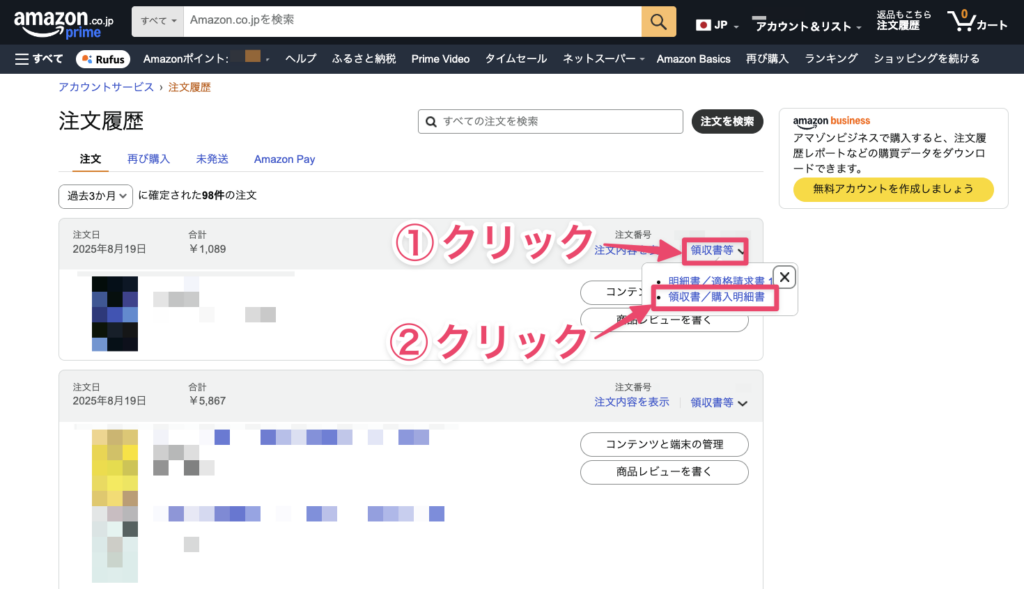Open ふるさと納税 in the navigation bar

coord(364,59)
